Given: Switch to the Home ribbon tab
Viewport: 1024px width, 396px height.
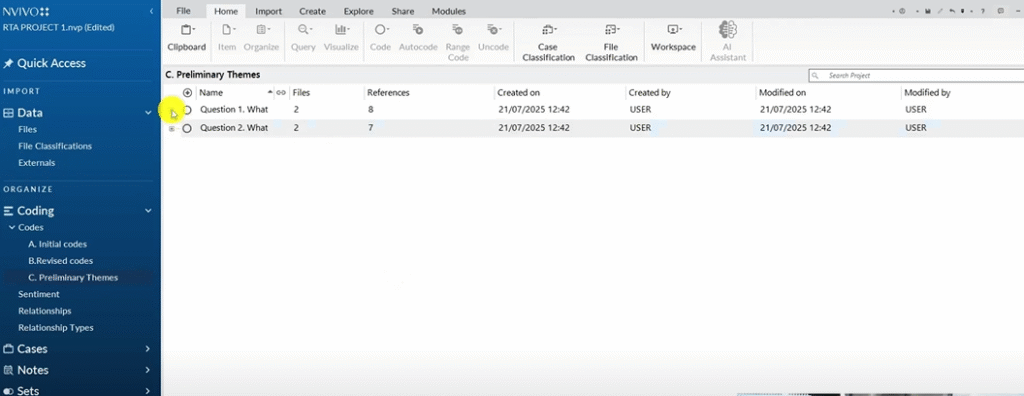Looking at the screenshot, I should tap(226, 11).
